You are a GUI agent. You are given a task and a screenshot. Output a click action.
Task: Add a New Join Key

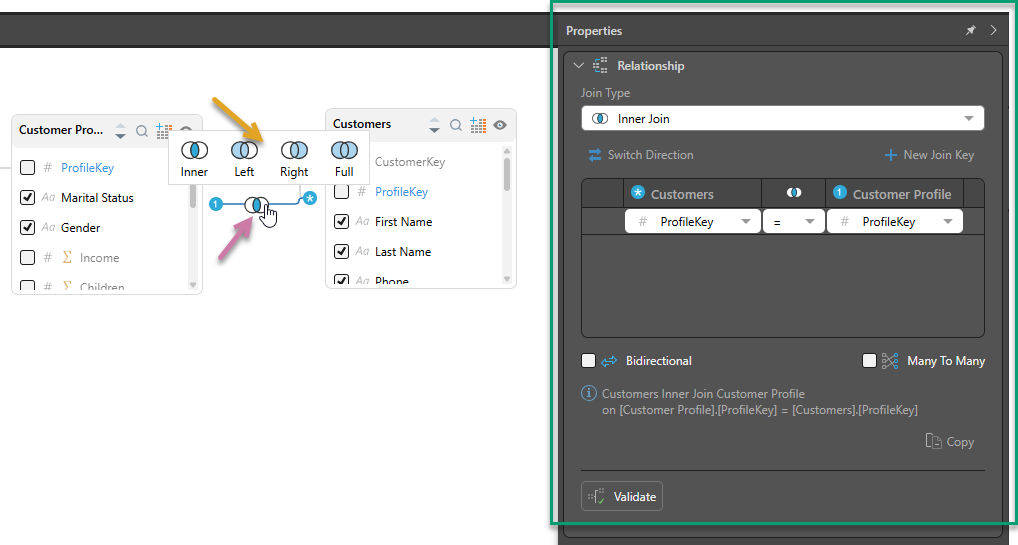pos(928,155)
